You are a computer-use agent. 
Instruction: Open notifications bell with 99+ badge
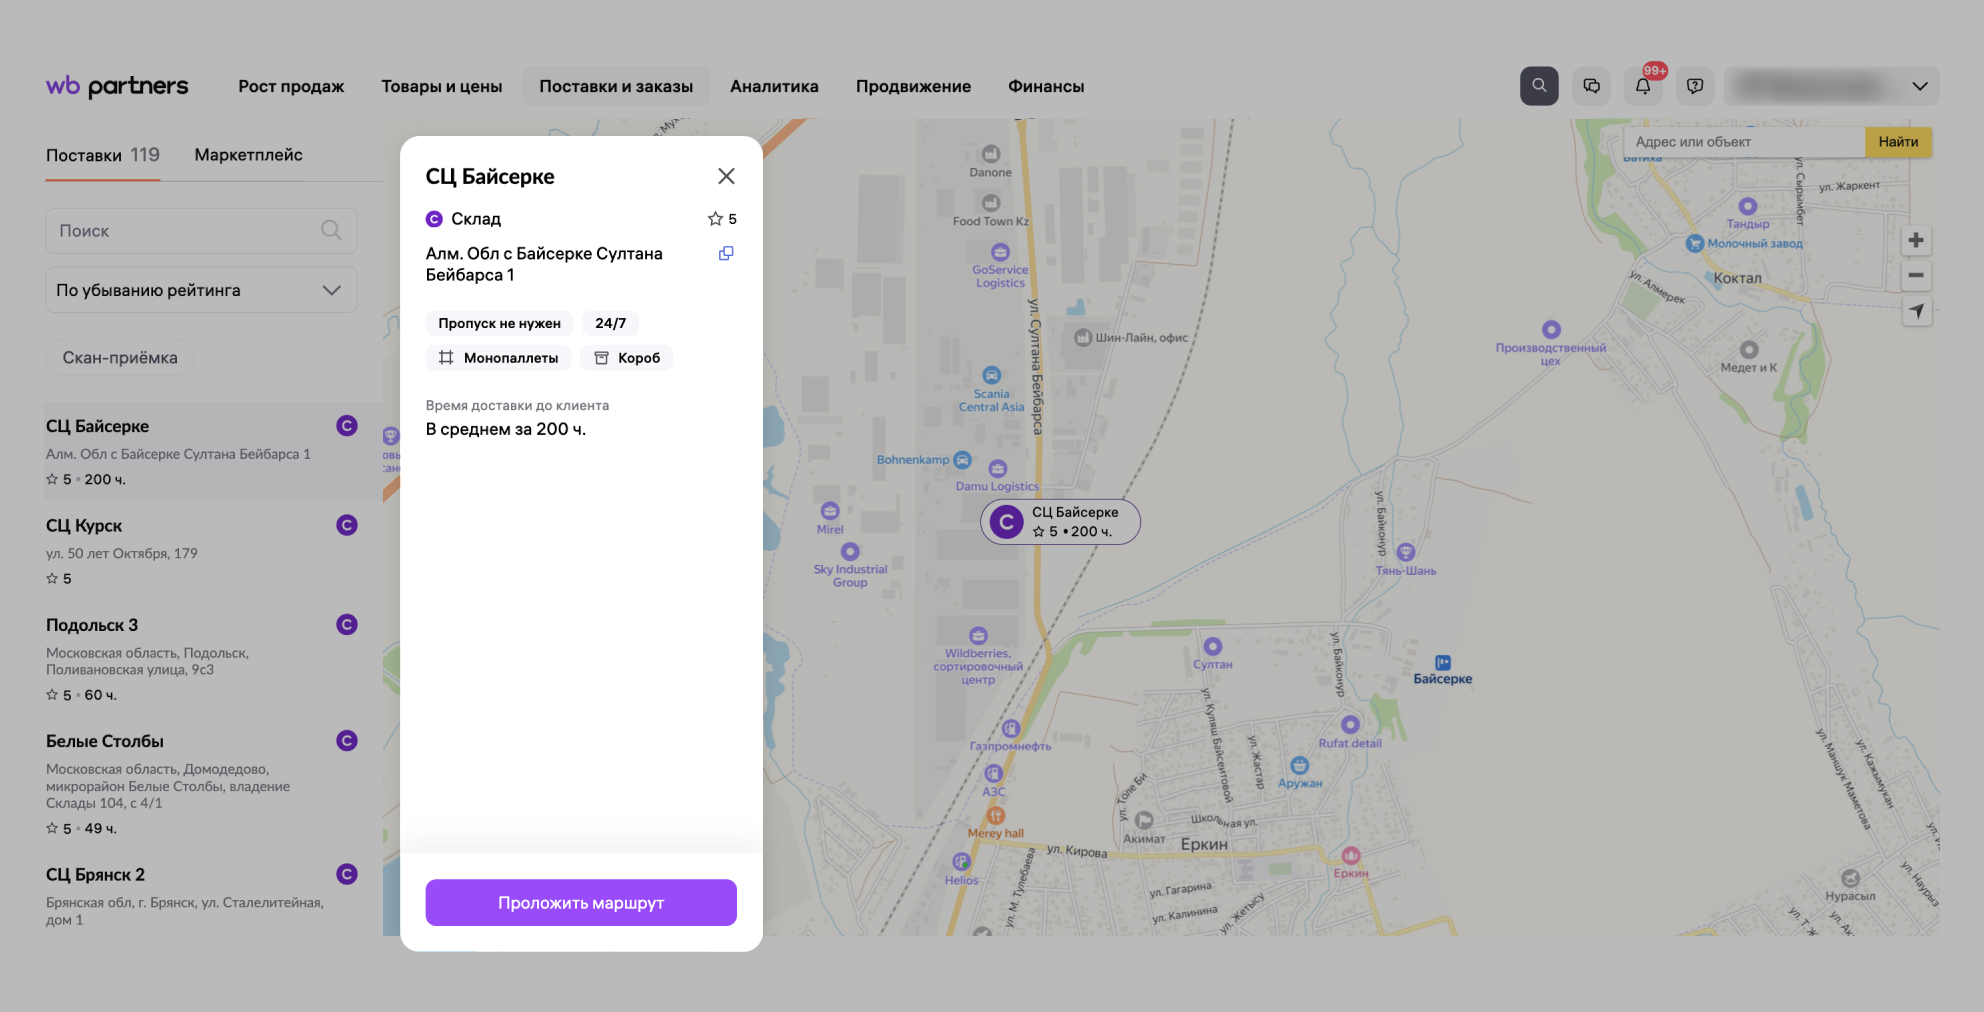(x=1643, y=86)
